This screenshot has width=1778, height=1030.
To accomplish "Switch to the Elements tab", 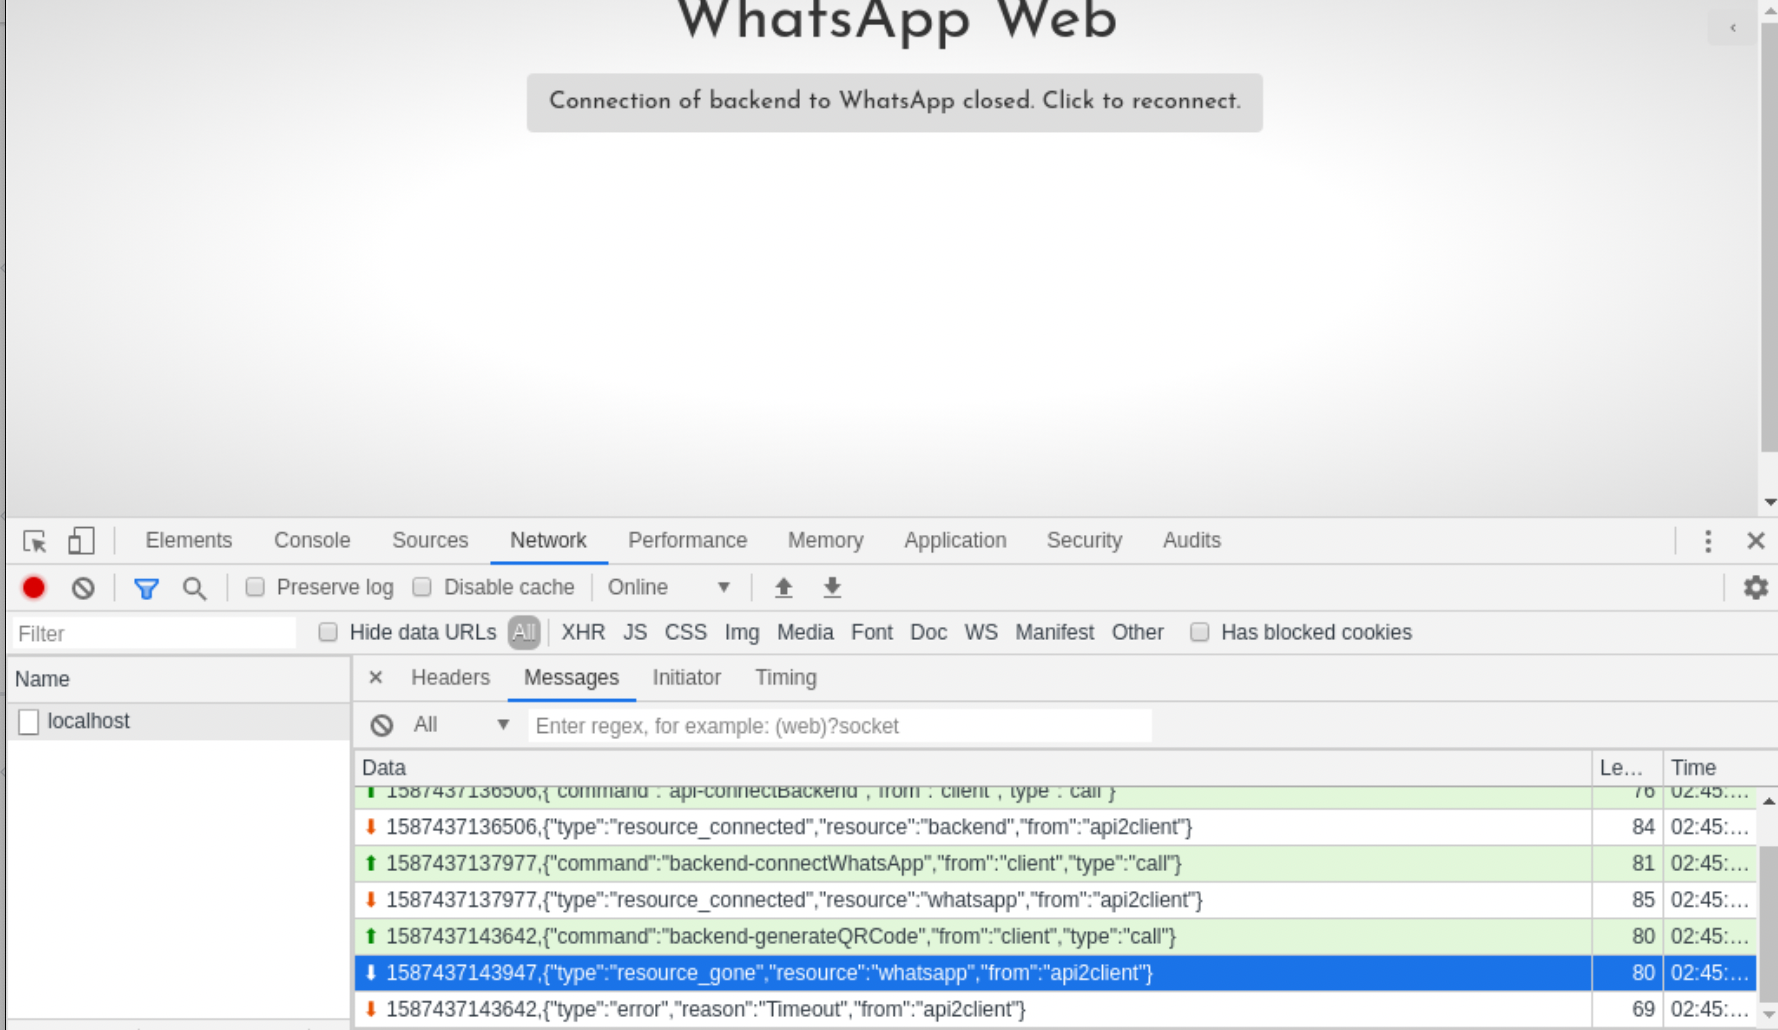I will (189, 541).
